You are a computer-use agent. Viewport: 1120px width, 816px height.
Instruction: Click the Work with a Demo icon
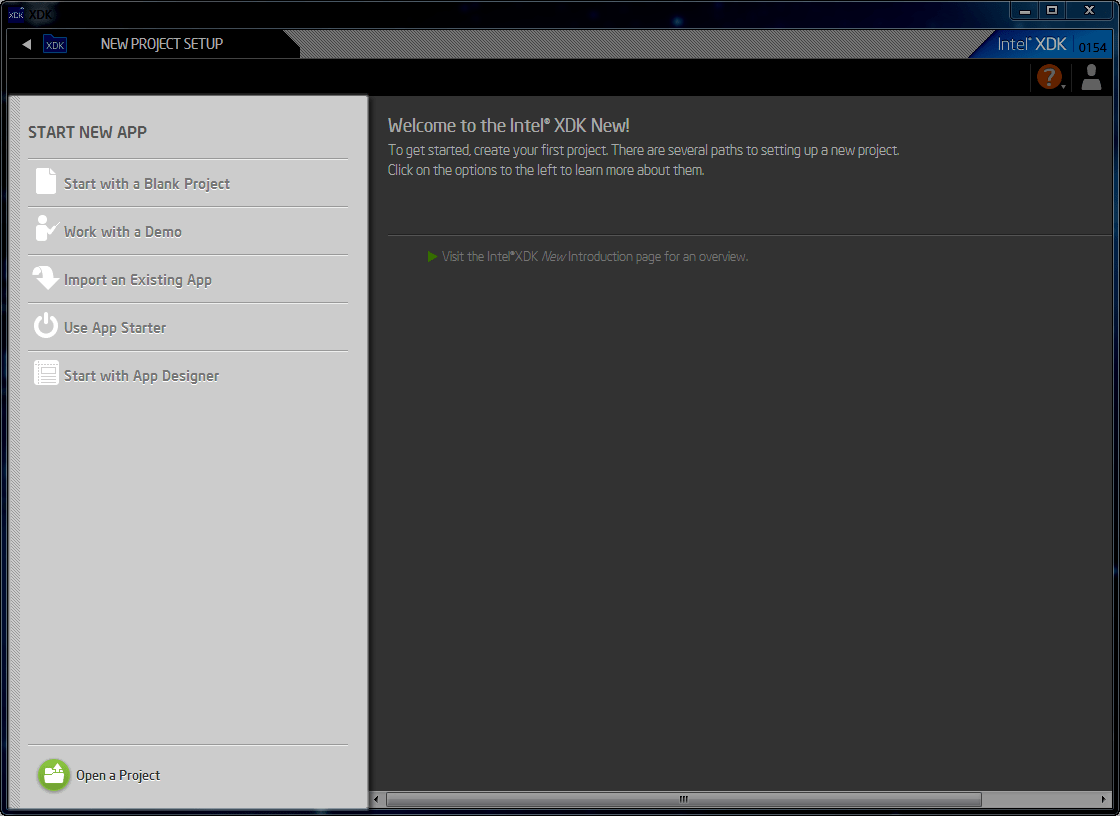(x=46, y=230)
